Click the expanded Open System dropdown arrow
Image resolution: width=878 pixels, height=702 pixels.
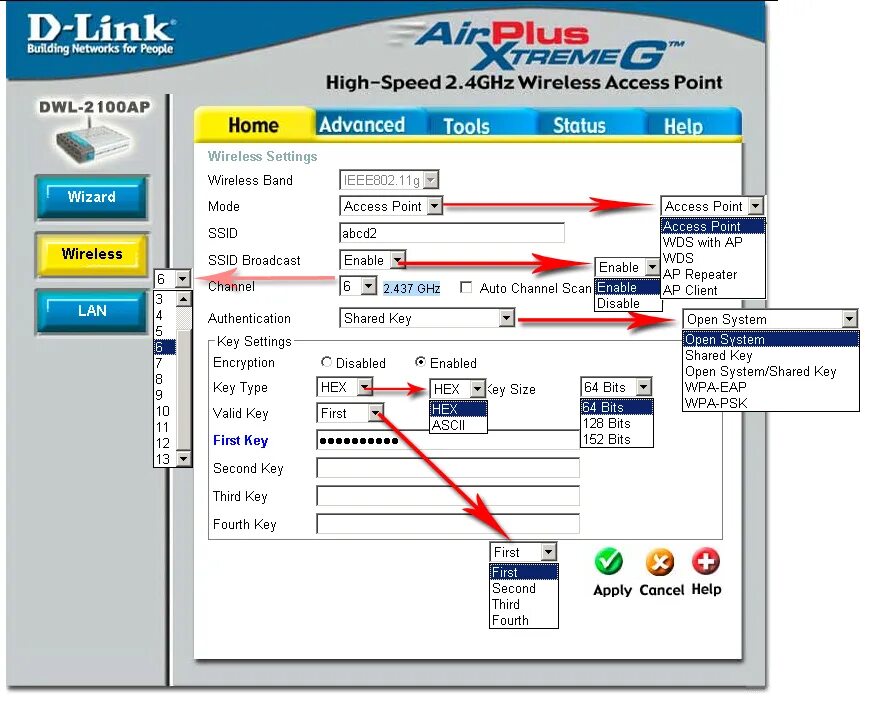click(849, 319)
